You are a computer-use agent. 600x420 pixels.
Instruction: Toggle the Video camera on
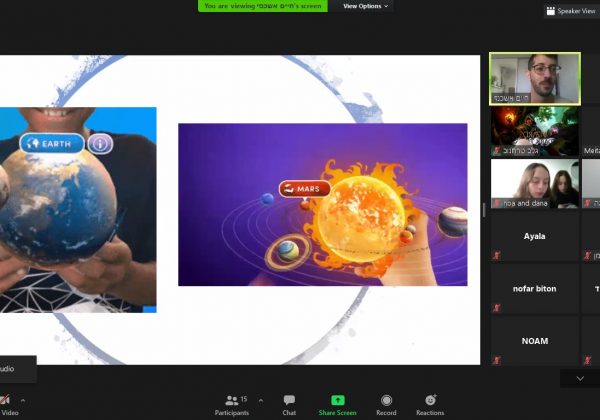[8, 405]
